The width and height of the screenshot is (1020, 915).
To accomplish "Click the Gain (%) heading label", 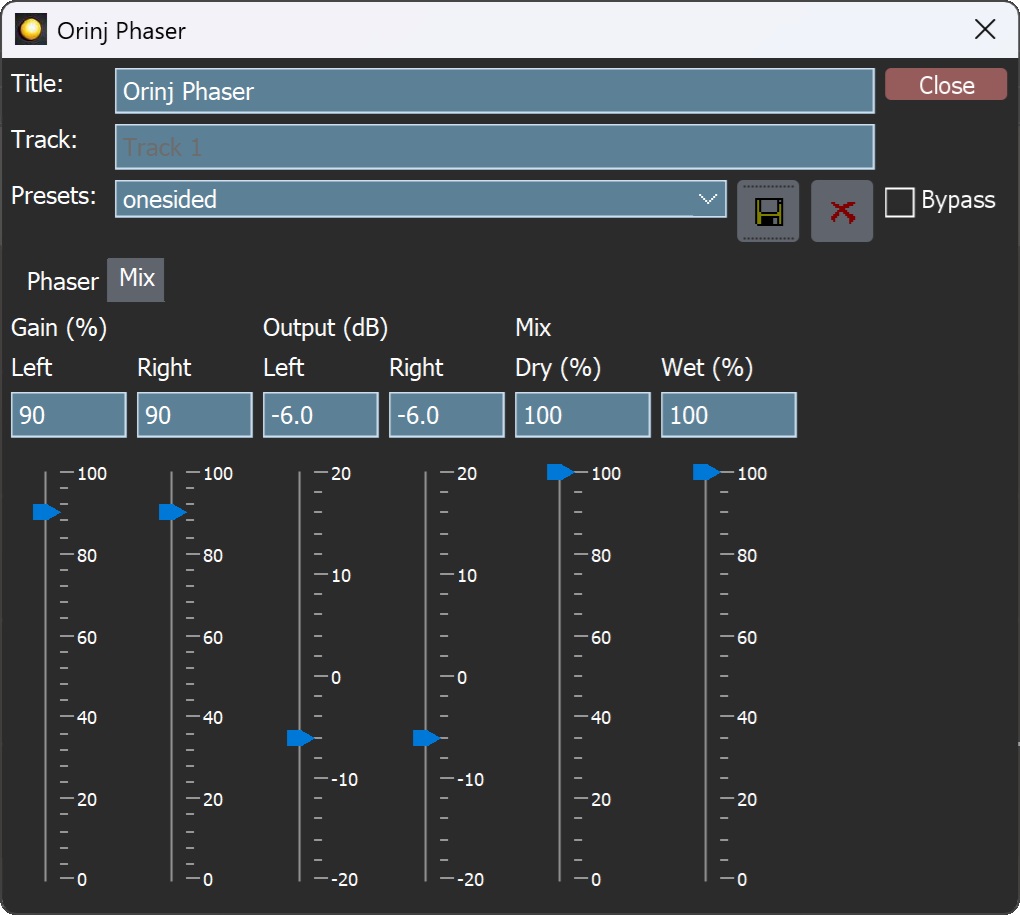I will coord(59,328).
